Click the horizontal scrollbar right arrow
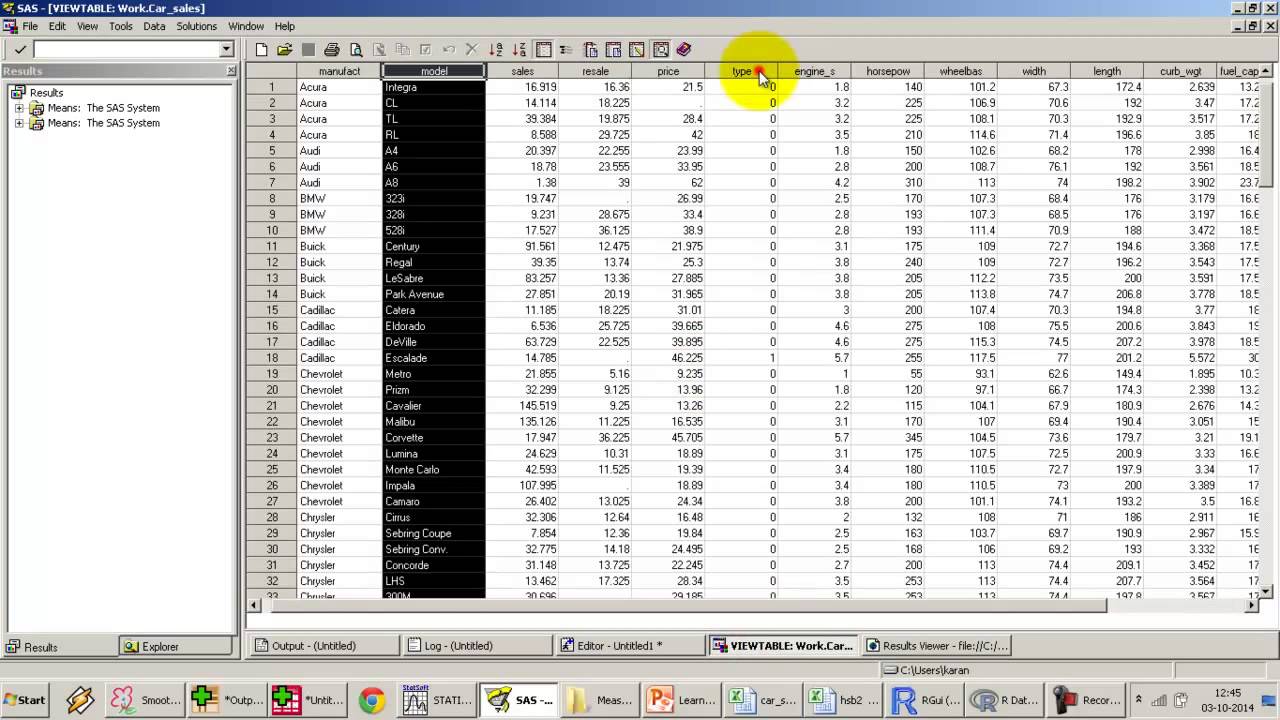 tap(1252, 605)
